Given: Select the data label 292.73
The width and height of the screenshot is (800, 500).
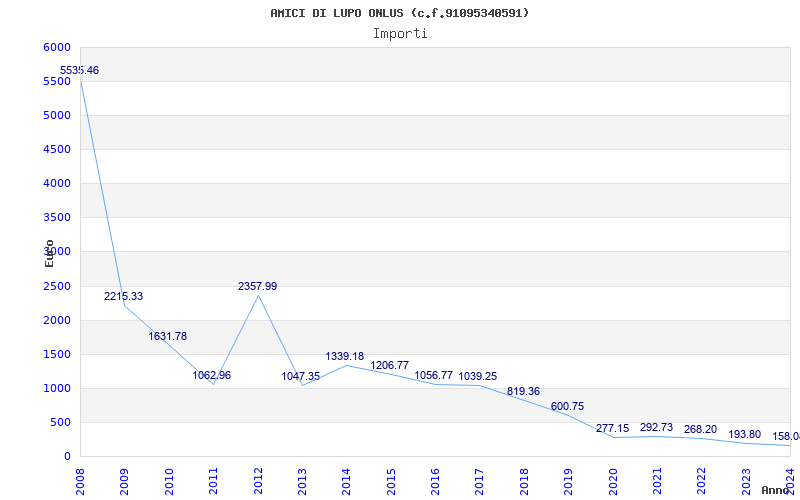Looking at the screenshot, I should 657,428.
